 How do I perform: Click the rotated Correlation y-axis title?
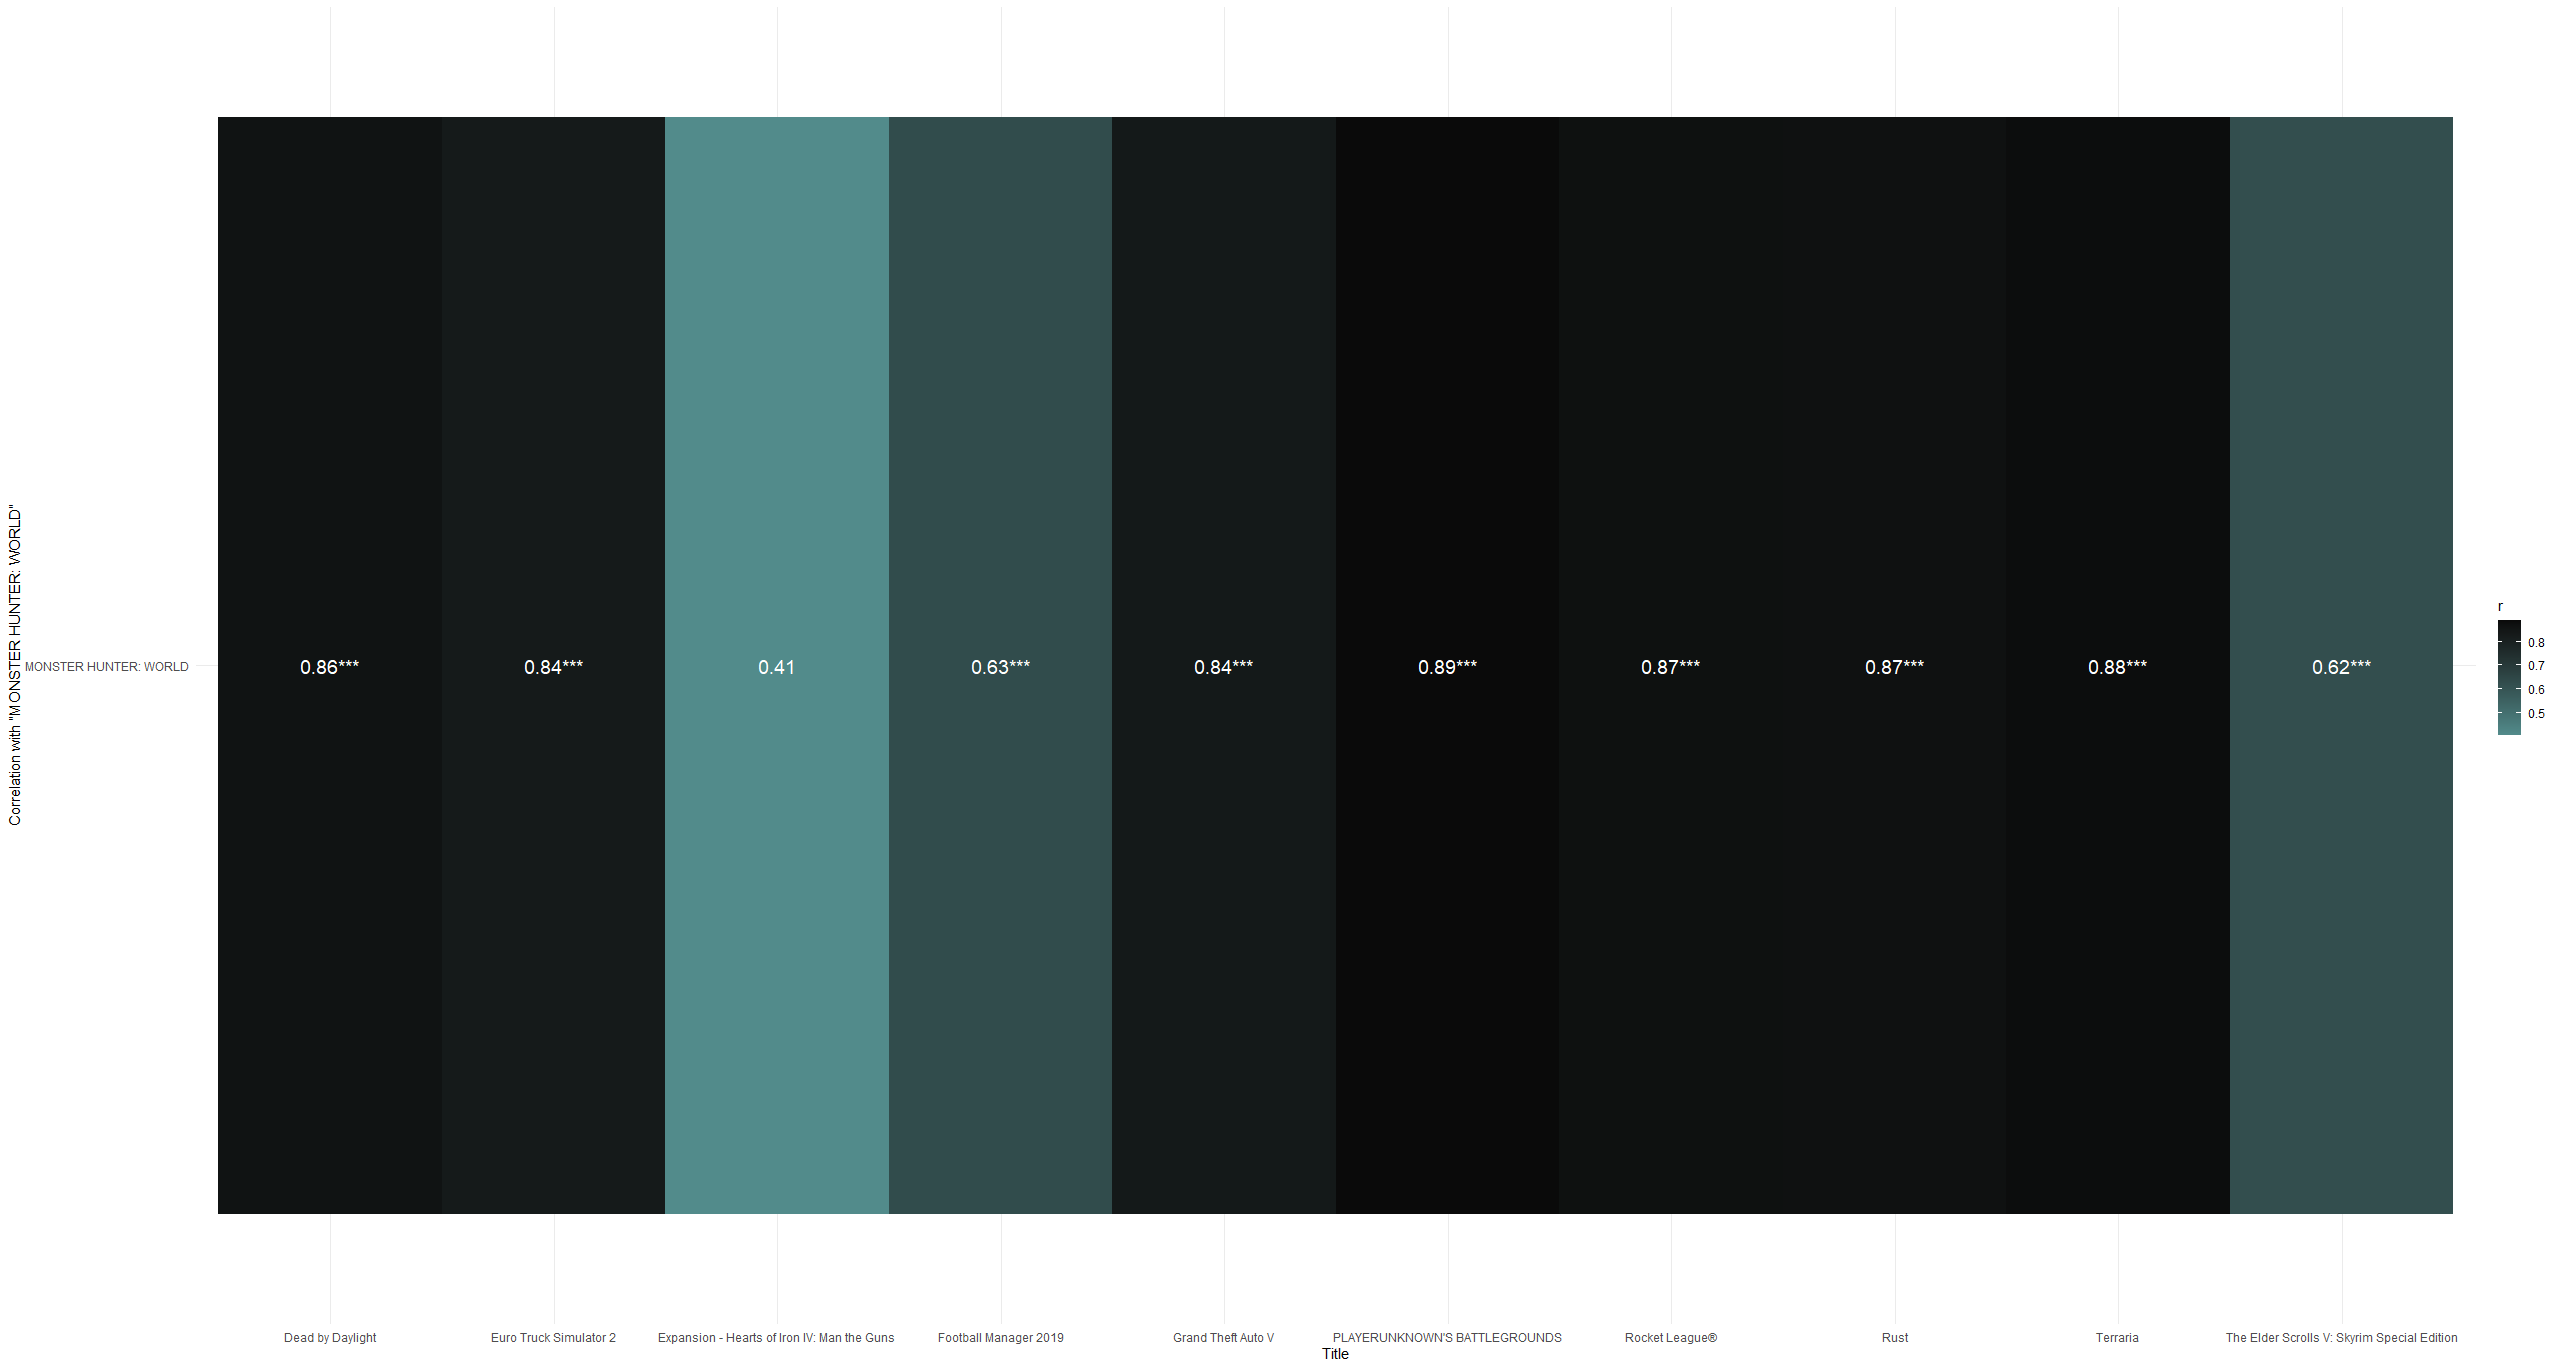(x=15, y=666)
